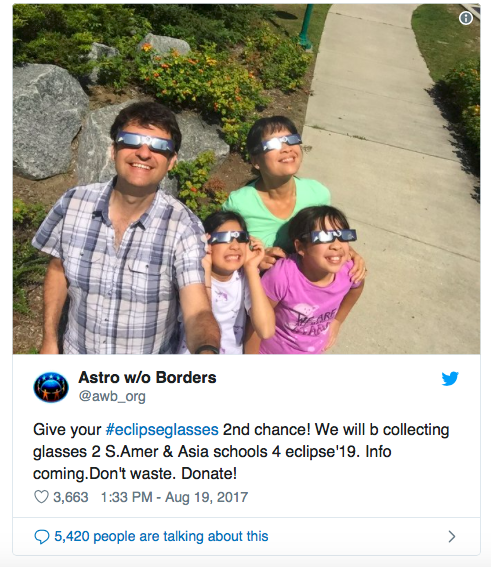
Task: Open the Astro w/o Borders avatar
Action: click(x=51, y=387)
